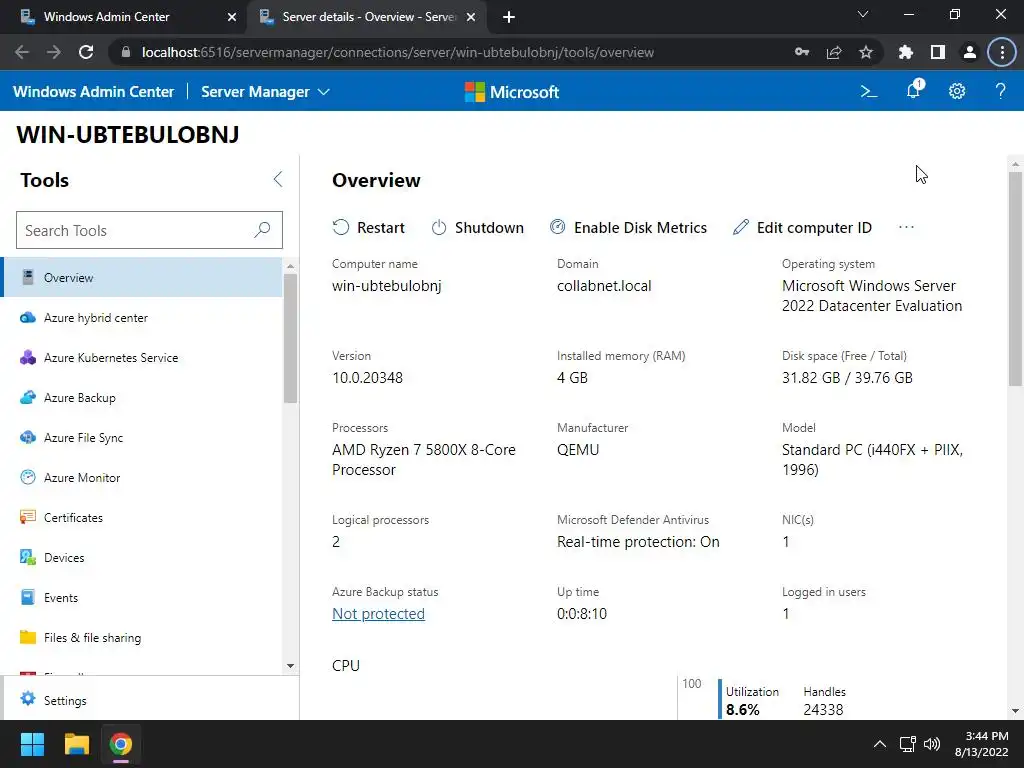Image resolution: width=1024 pixels, height=768 pixels.
Task: Open Certificates icon in Tools list
Action: tap(27, 517)
